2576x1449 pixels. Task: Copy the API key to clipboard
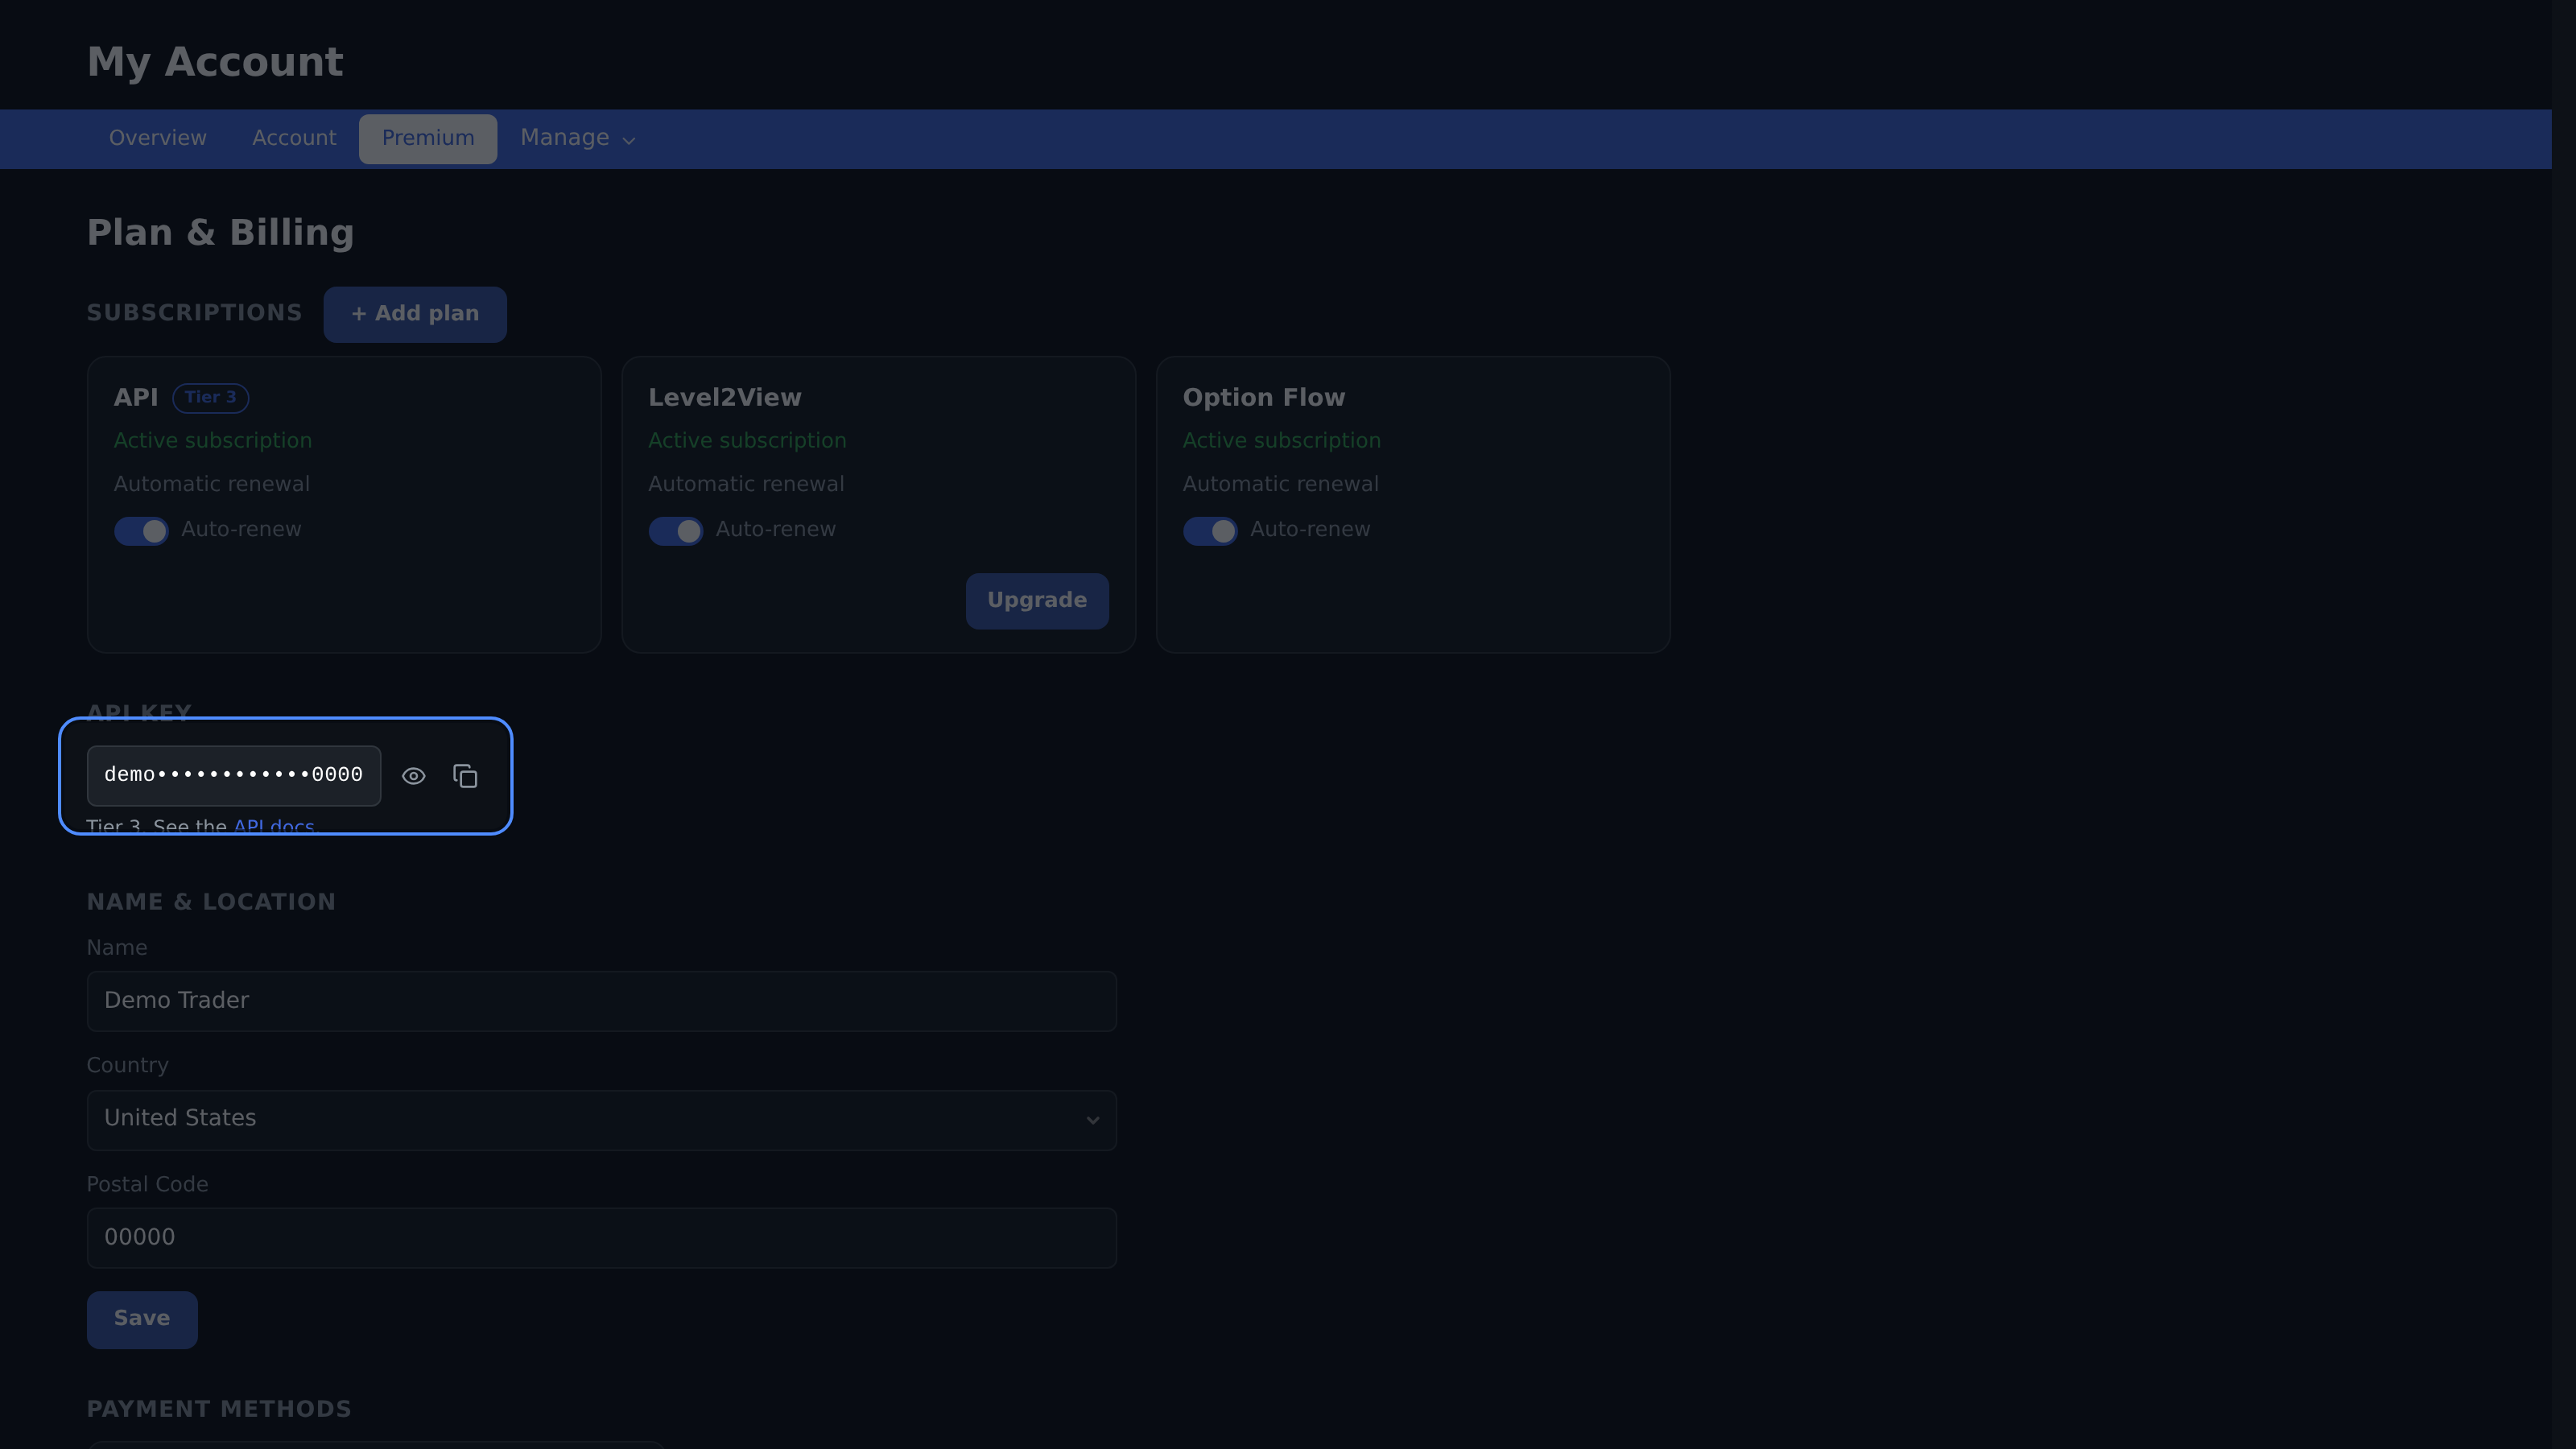pos(465,776)
